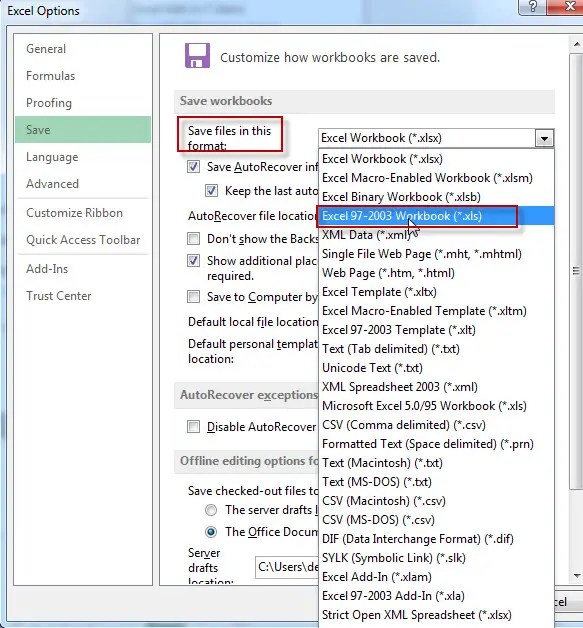The height and width of the screenshot is (628, 583).
Task: Choose DIF (Data Interchange Format) (*.dif)
Action: click(436, 539)
